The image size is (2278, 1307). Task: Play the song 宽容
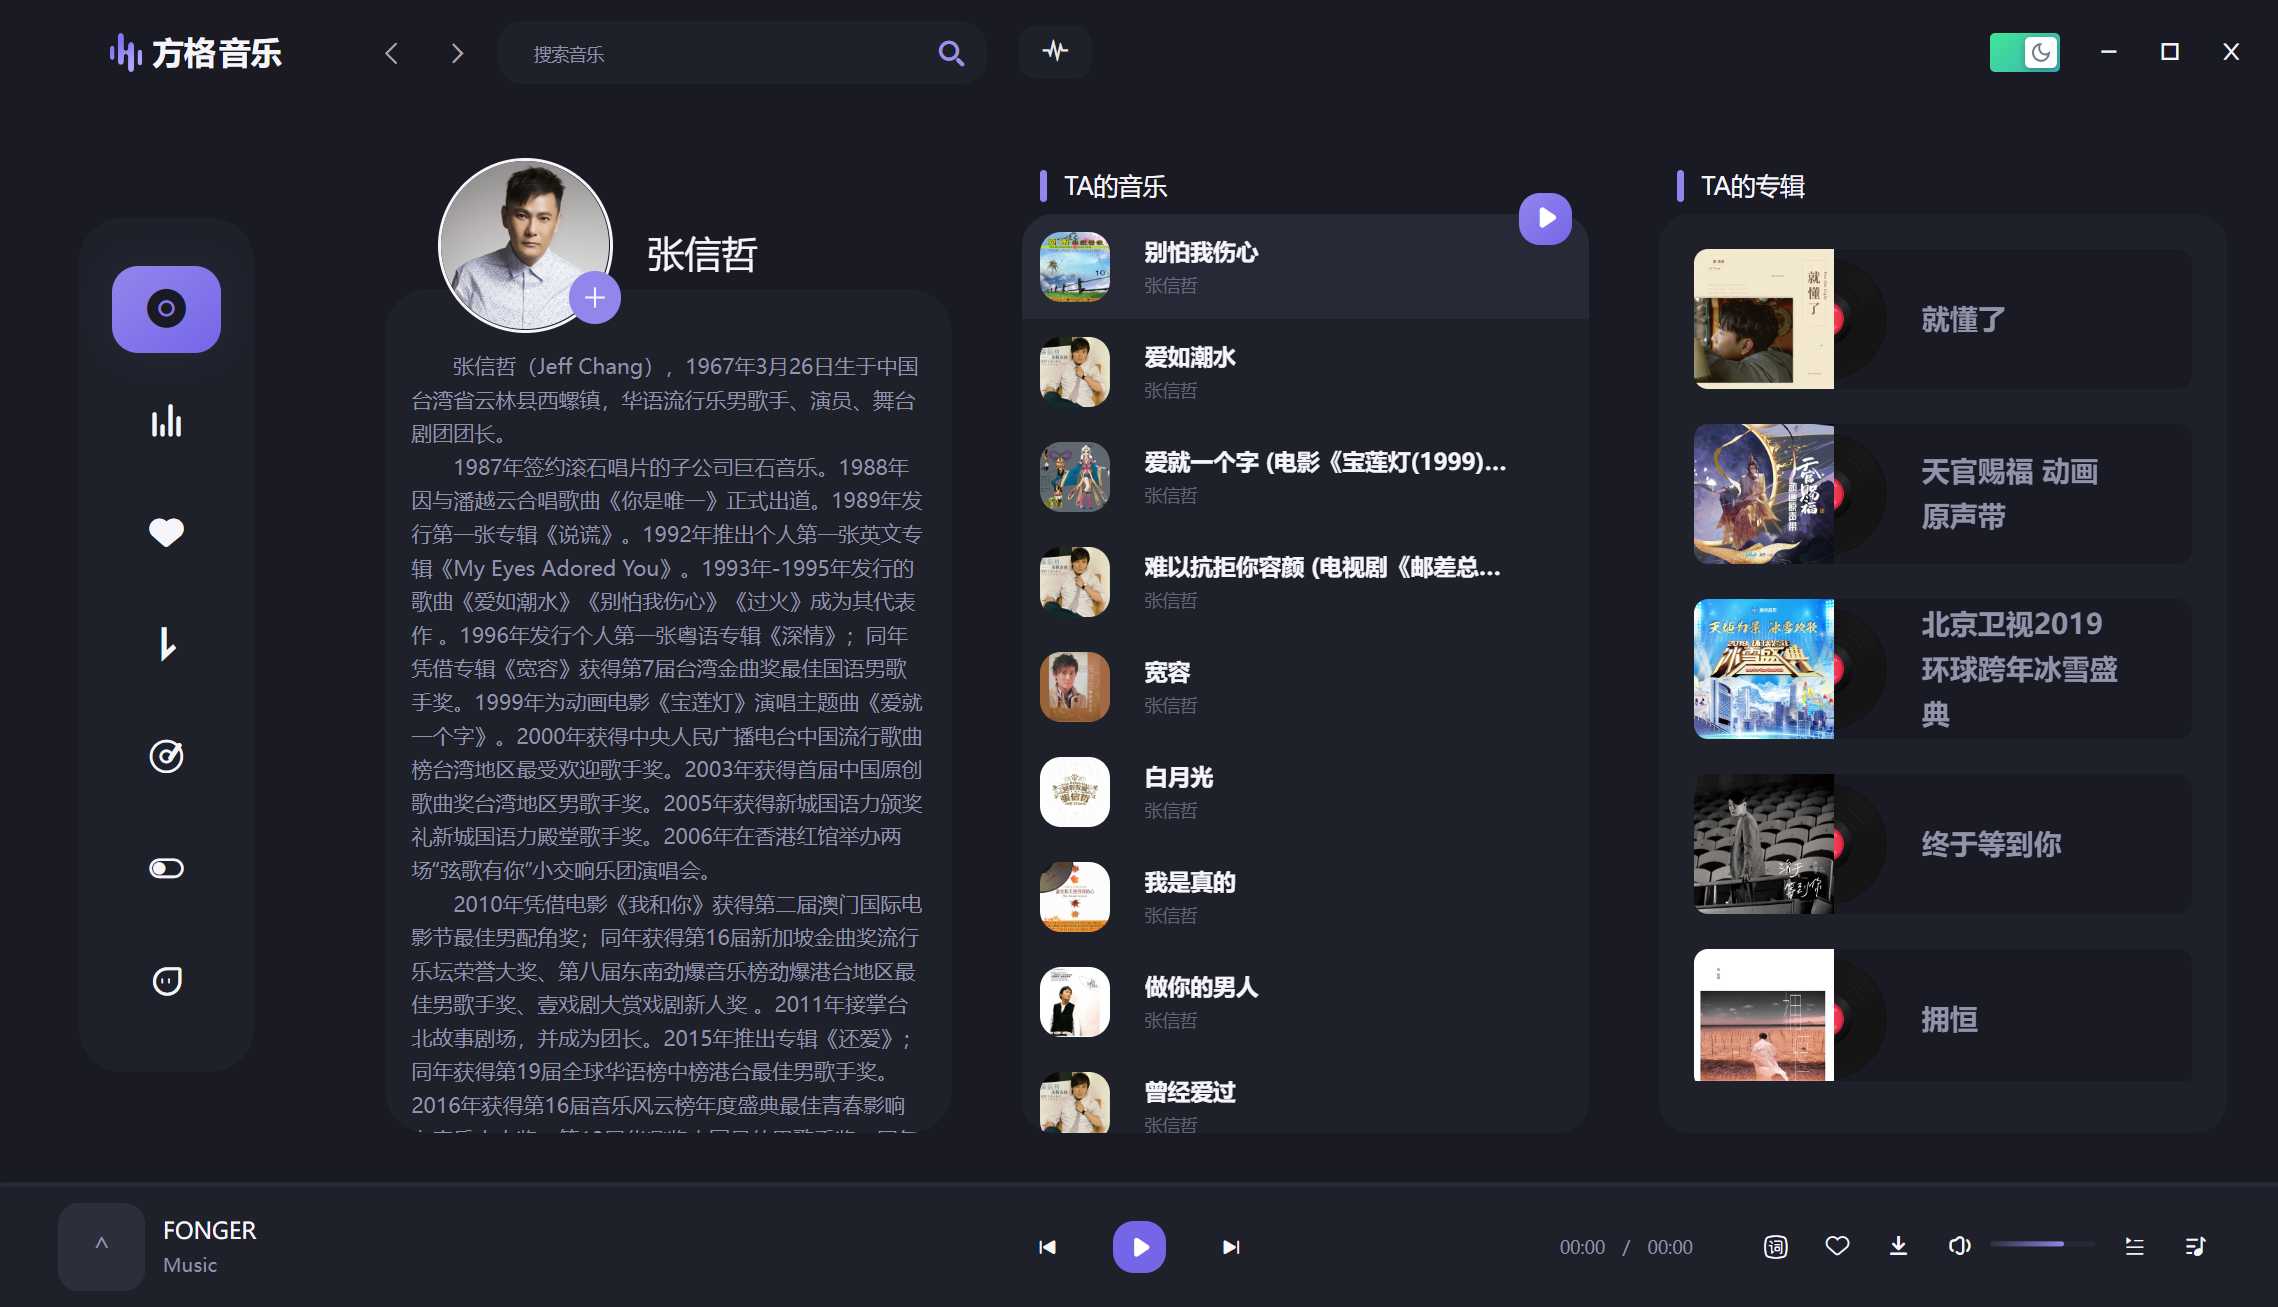pos(1305,687)
